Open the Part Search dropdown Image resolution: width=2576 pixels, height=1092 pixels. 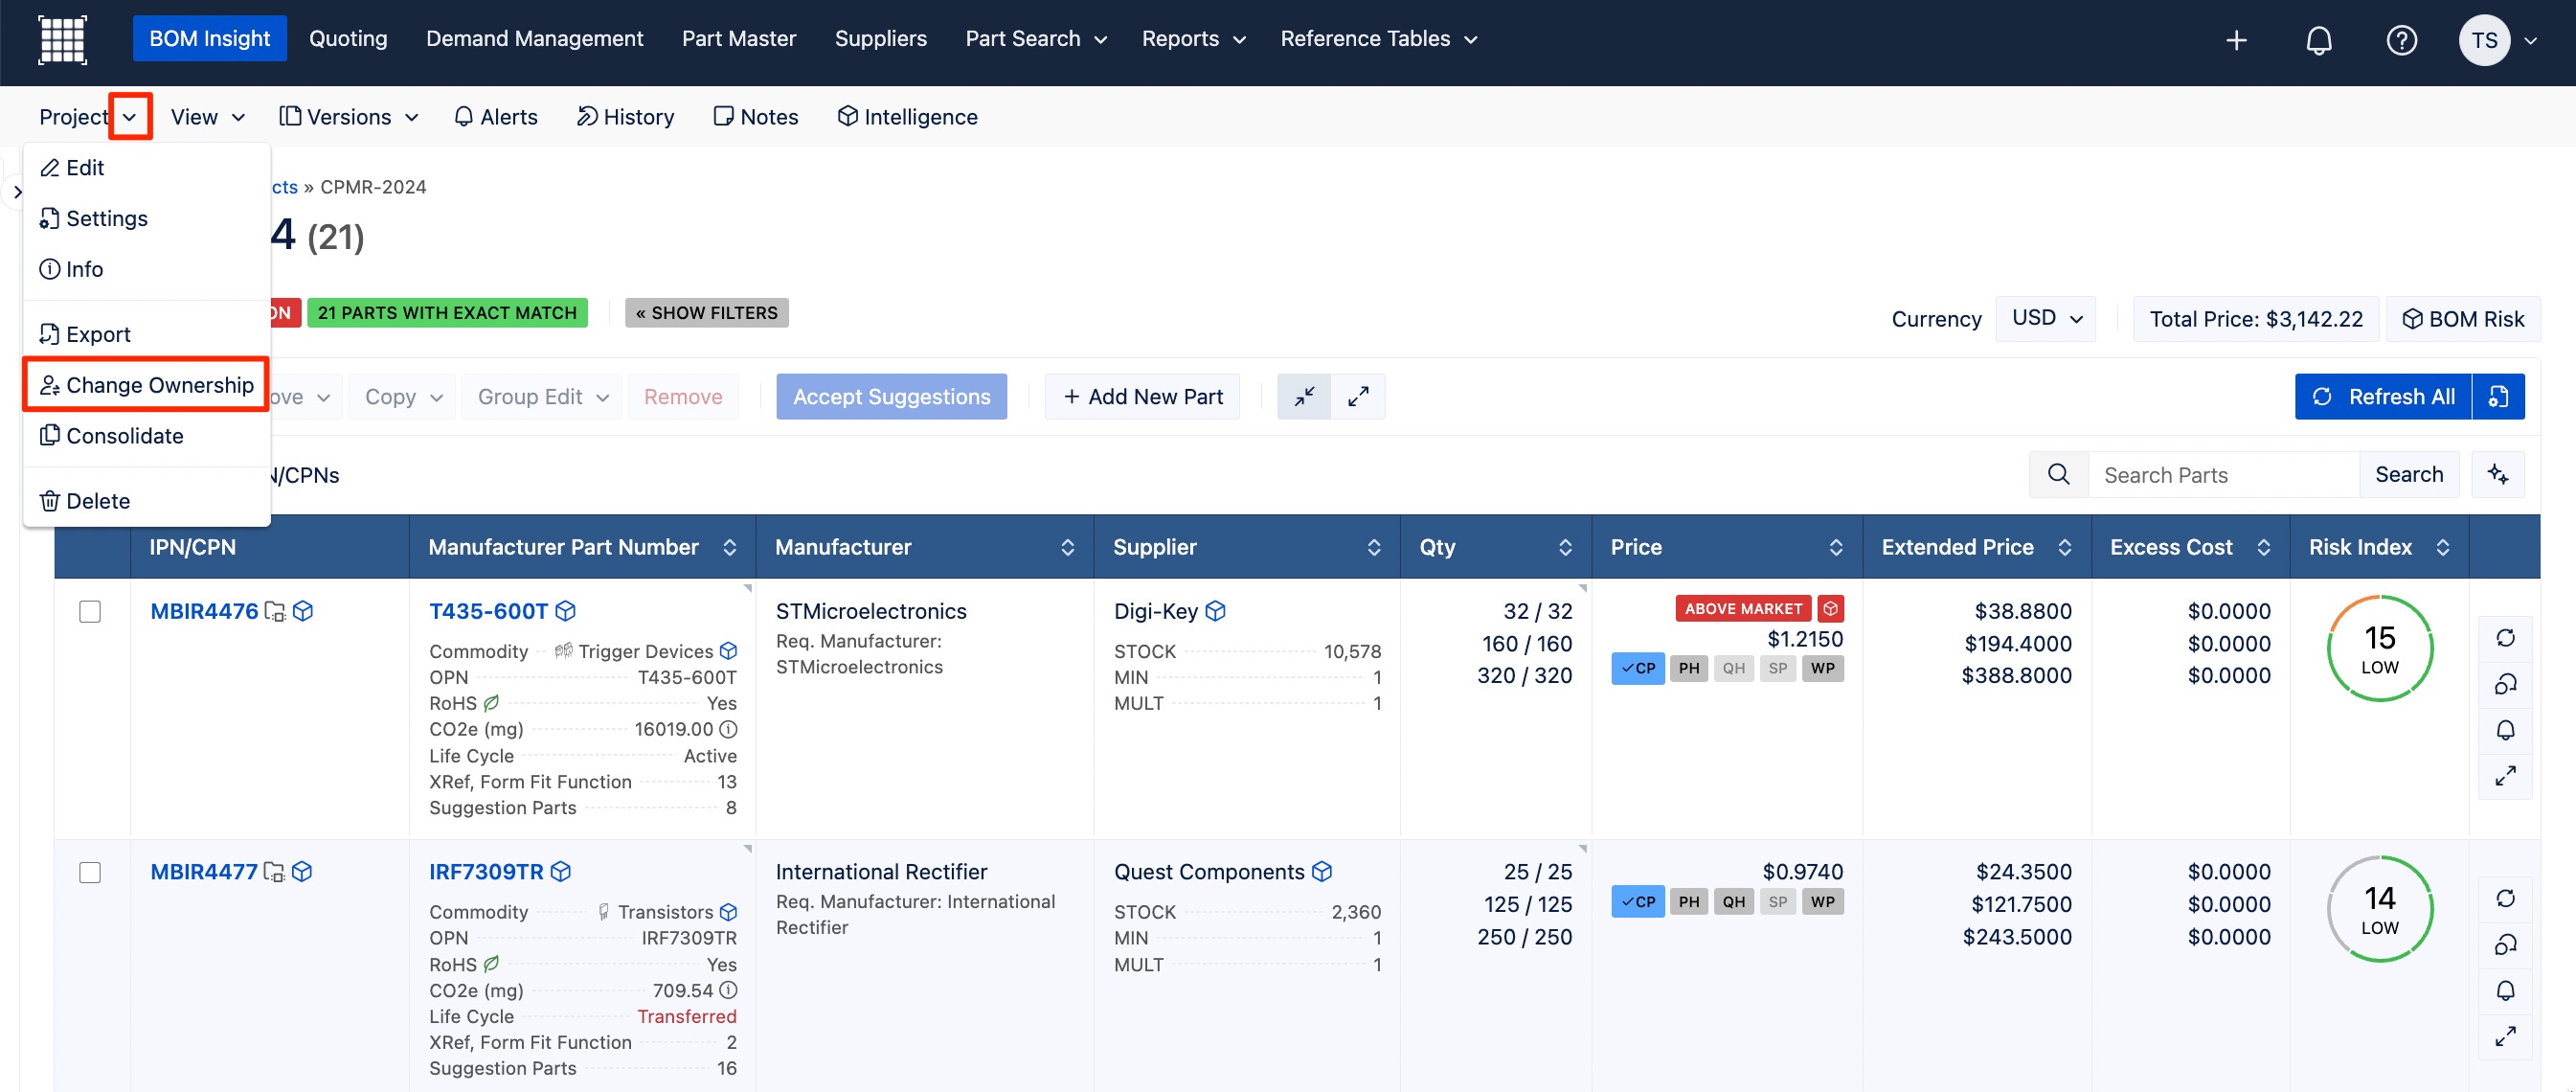pyautogui.click(x=1036, y=39)
